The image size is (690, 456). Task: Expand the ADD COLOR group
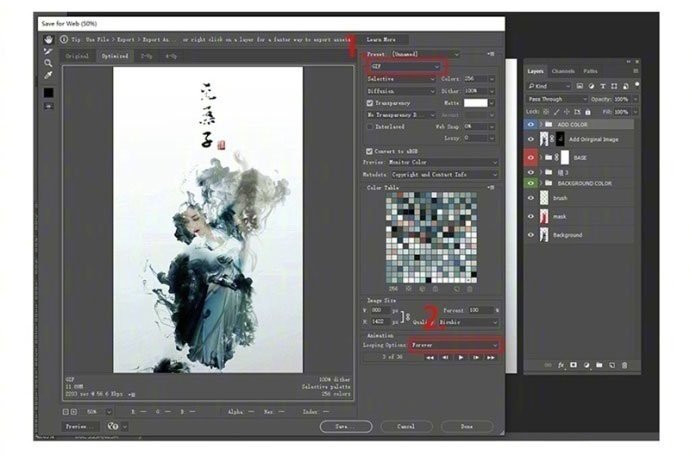click(541, 125)
